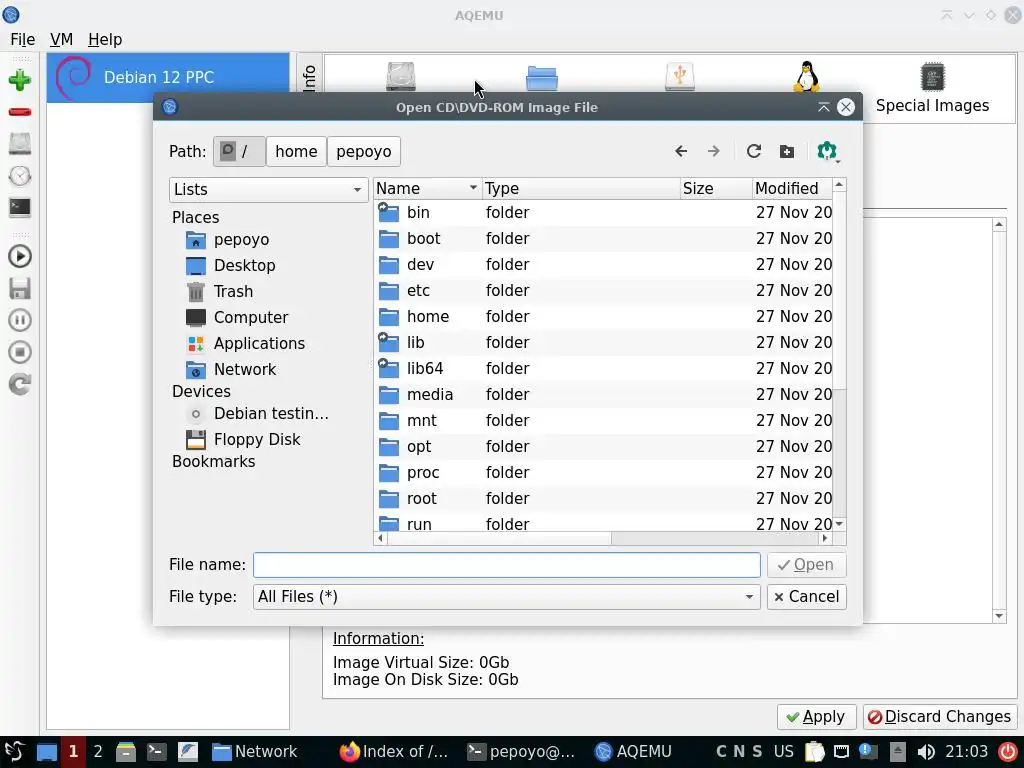This screenshot has width=1024, height=768.
Task: Click the root path button
Action: click(239, 152)
